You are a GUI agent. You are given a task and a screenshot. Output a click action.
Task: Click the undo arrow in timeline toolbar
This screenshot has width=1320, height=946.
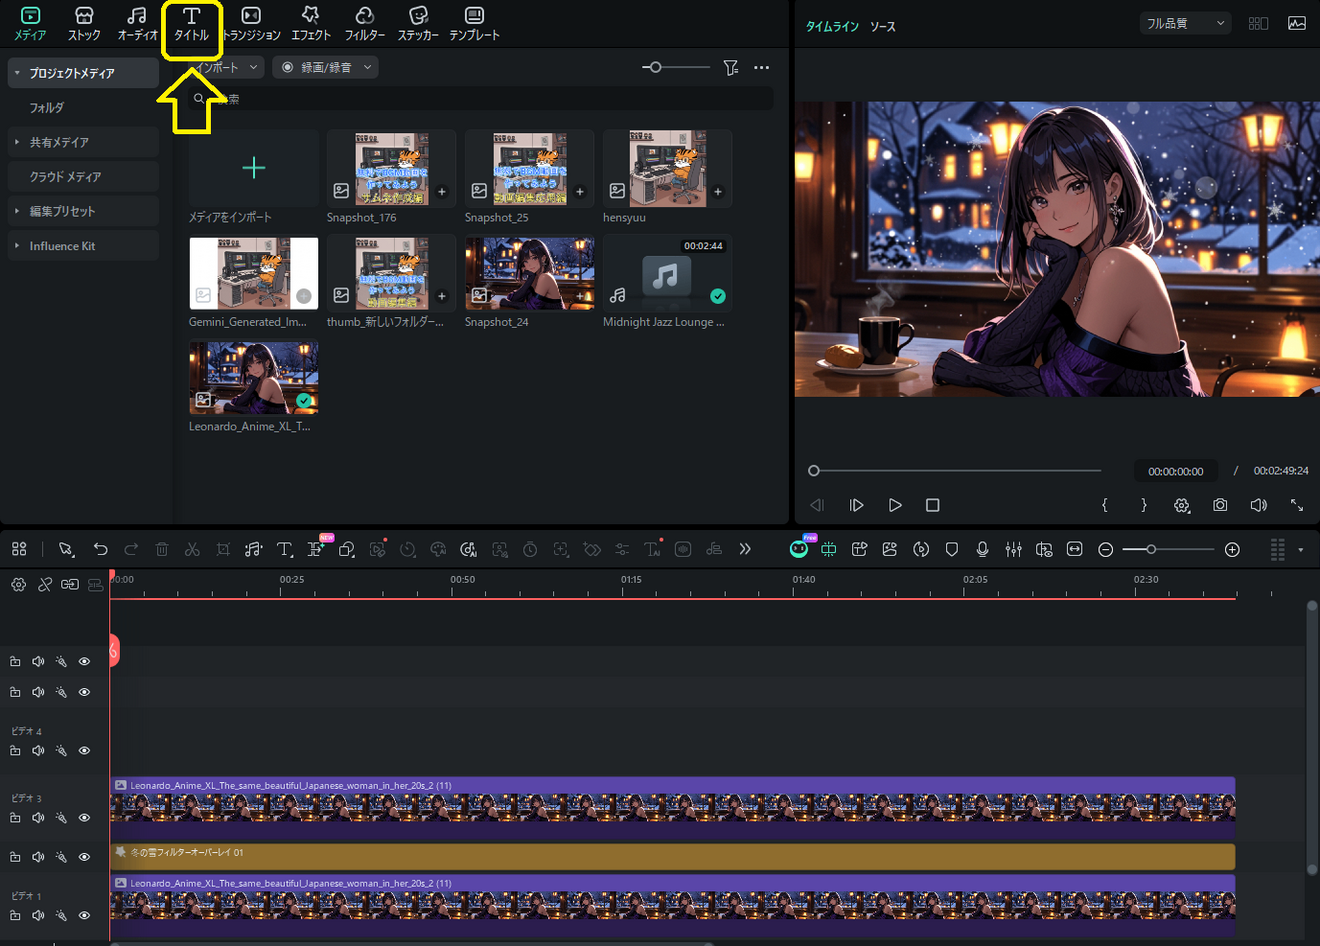point(100,549)
